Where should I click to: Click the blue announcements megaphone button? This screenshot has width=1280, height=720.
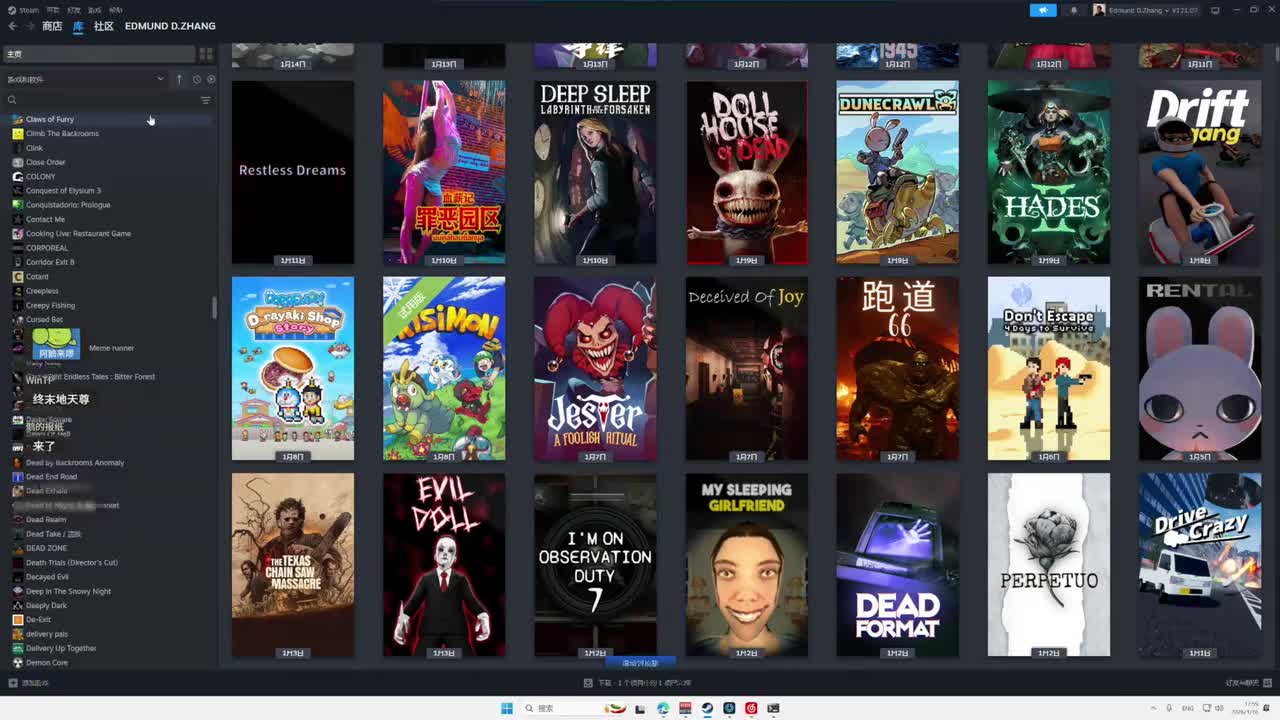[1043, 10]
